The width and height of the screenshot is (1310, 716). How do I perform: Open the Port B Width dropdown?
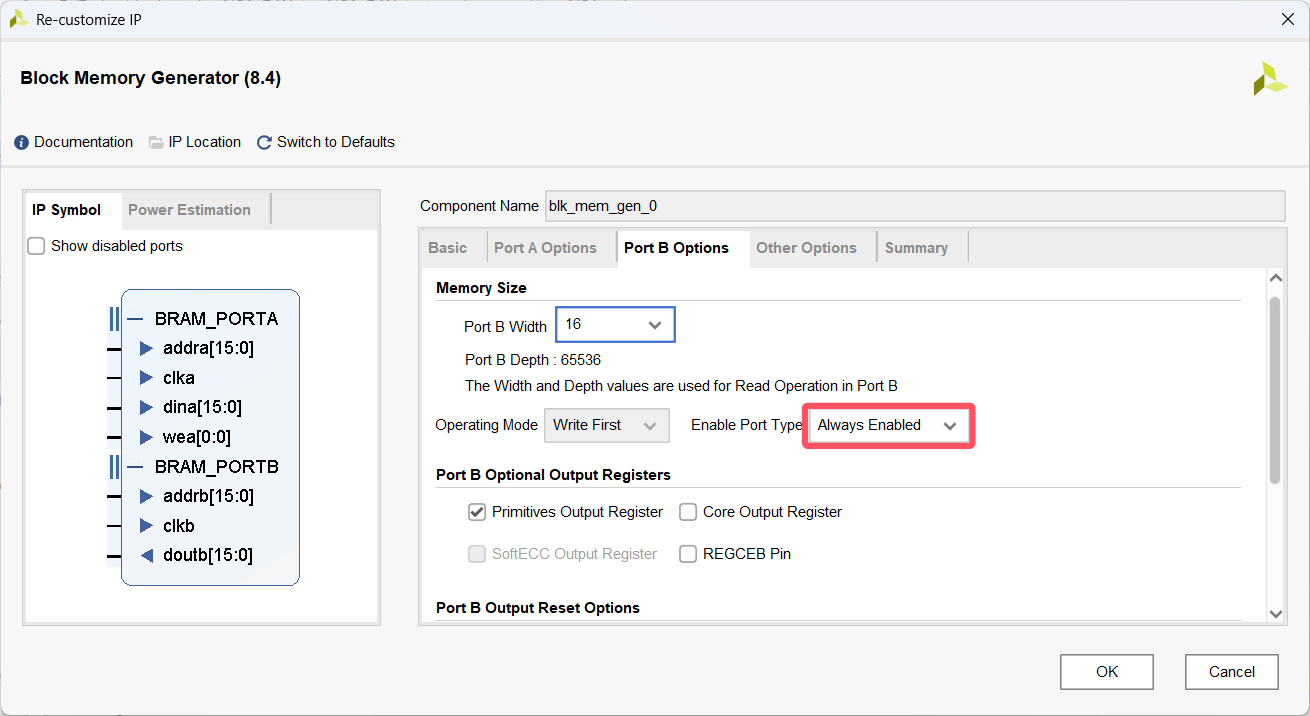pos(615,325)
